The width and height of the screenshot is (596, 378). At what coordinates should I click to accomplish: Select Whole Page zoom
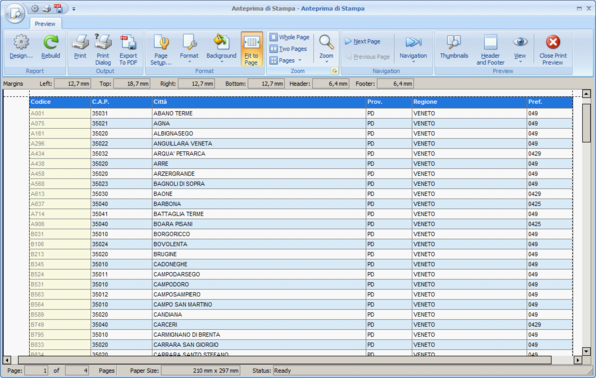[289, 37]
